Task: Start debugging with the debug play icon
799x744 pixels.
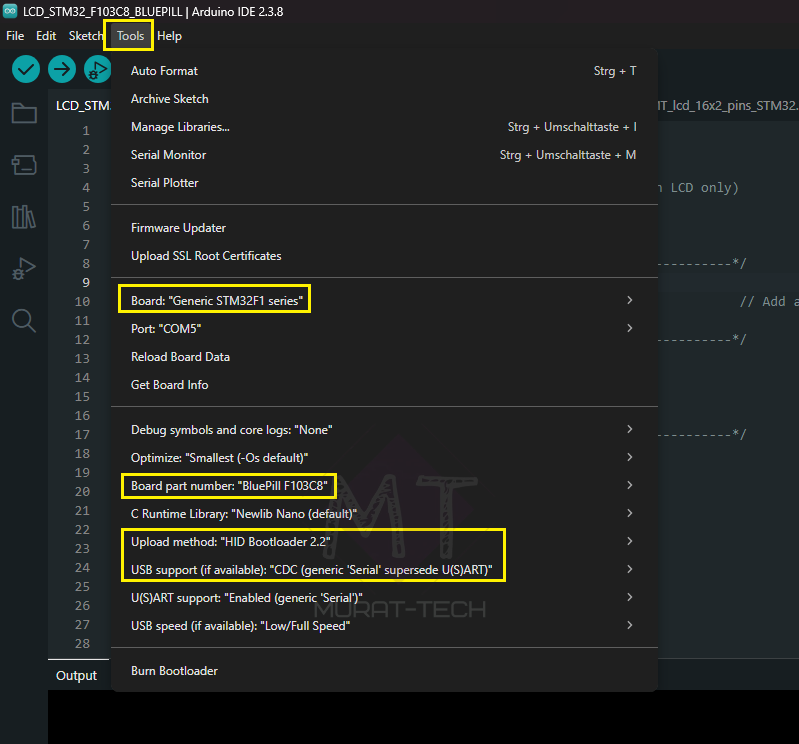Action: [98, 69]
